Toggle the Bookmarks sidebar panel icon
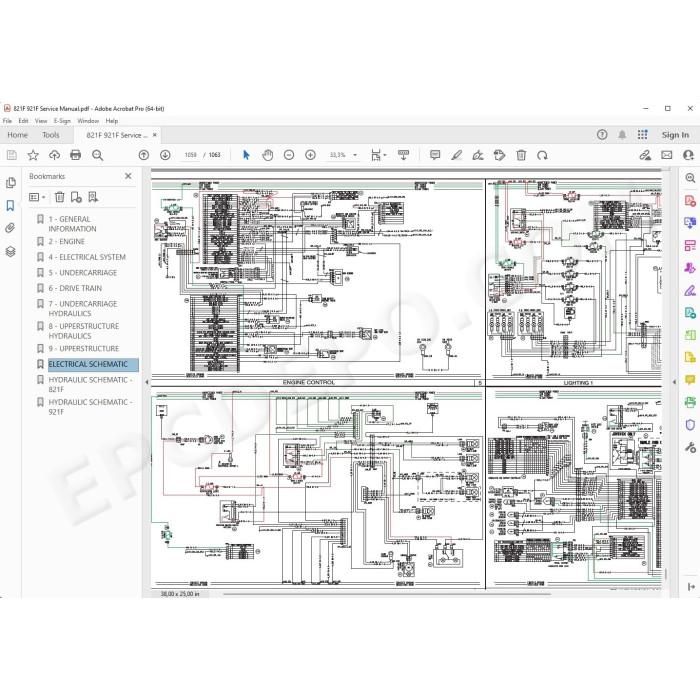 pos(10,205)
